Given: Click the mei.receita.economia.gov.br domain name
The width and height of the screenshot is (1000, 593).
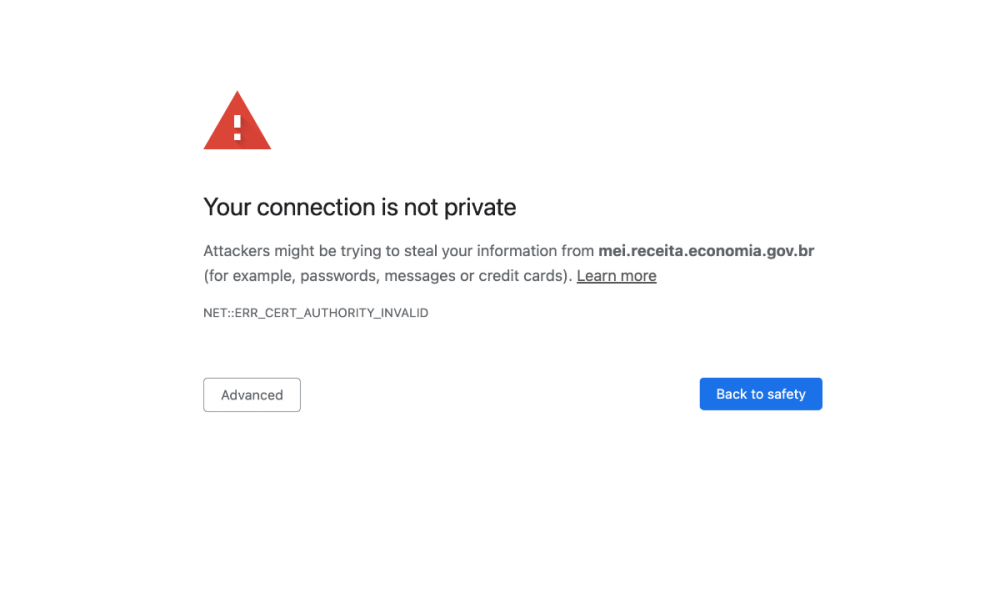Looking at the screenshot, I should click(706, 251).
